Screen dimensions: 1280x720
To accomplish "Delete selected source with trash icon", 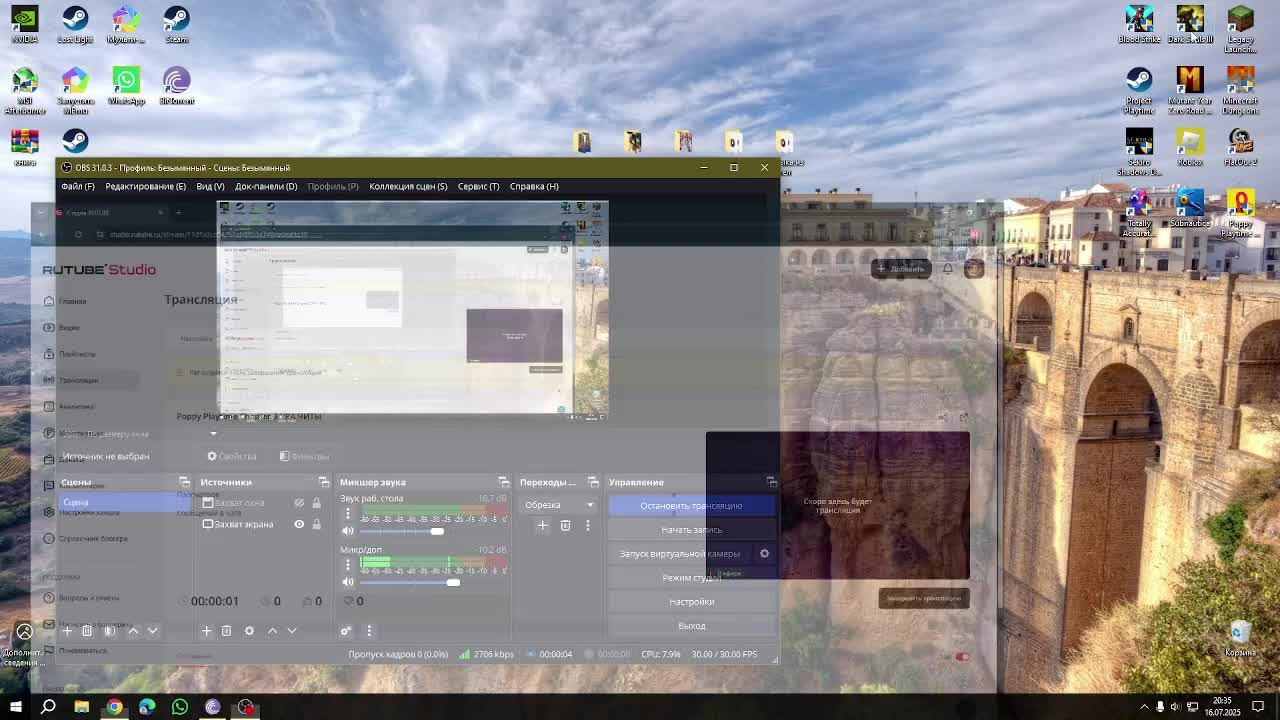I will coord(226,631).
